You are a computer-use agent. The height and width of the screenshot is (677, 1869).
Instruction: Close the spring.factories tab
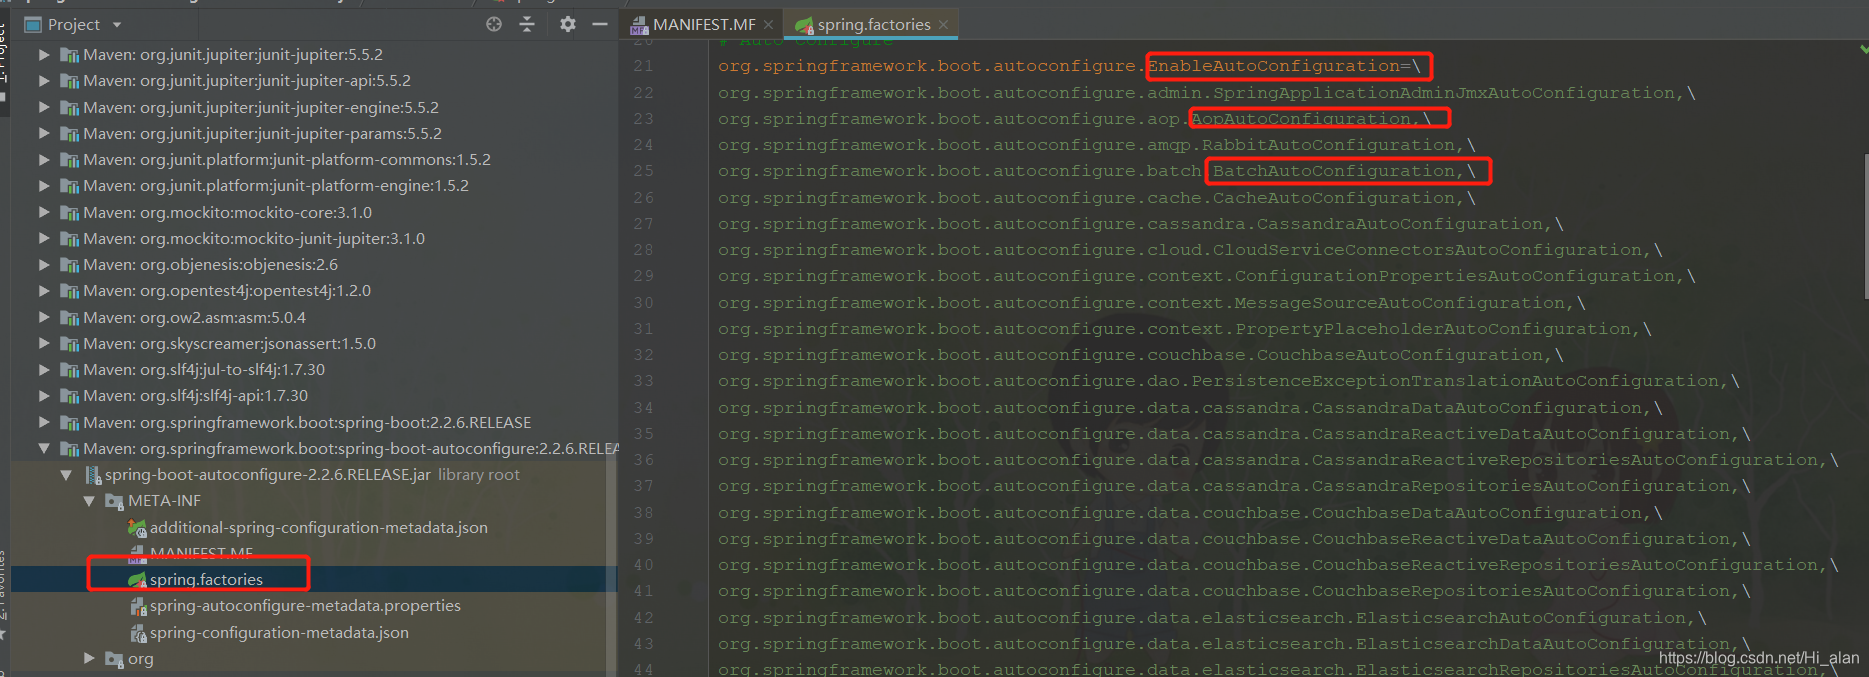(943, 25)
